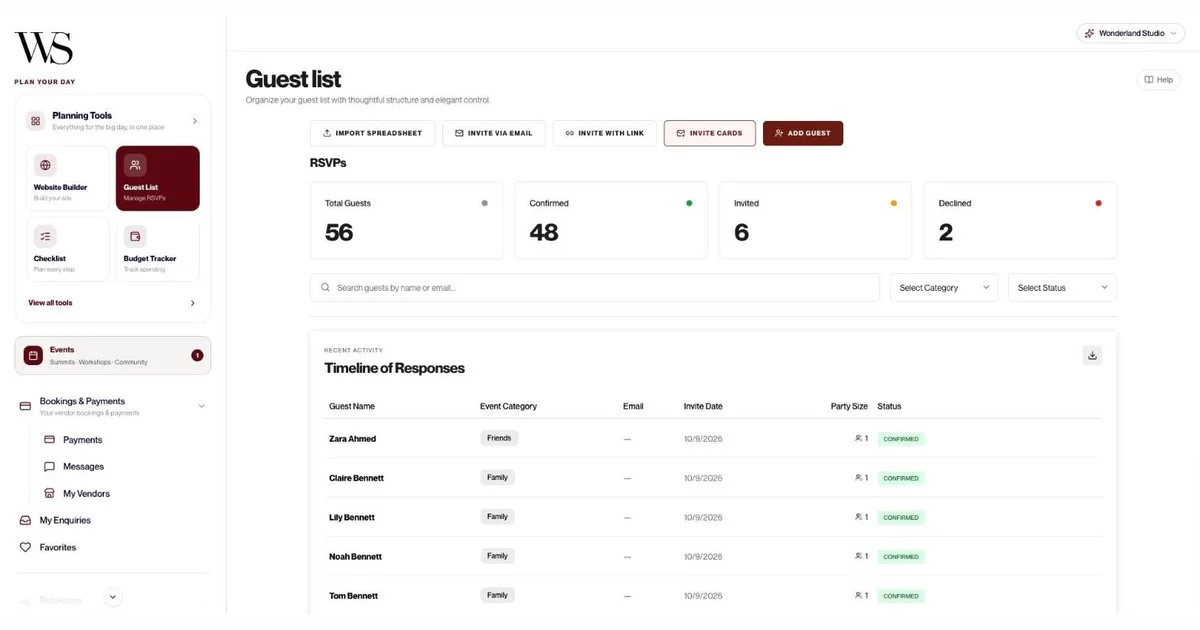Select the Guest List people icon
This screenshot has height=630, width=1200.
click(x=135, y=165)
